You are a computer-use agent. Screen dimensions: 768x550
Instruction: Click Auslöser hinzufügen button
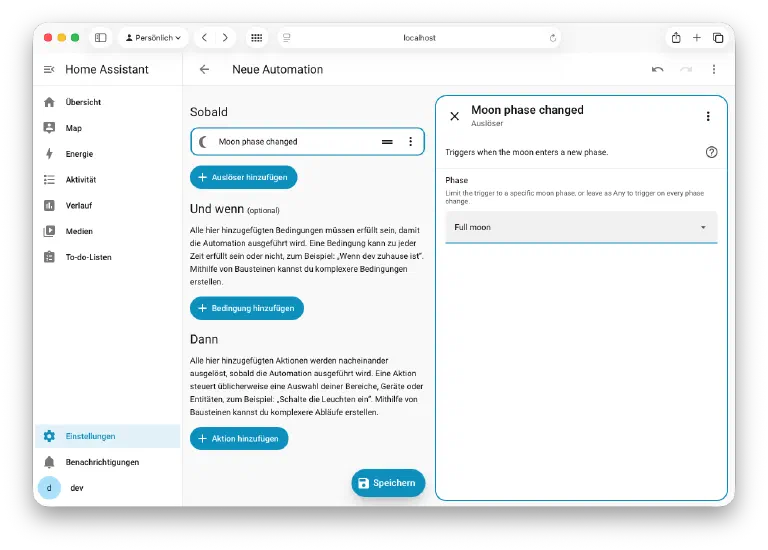(x=243, y=177)
